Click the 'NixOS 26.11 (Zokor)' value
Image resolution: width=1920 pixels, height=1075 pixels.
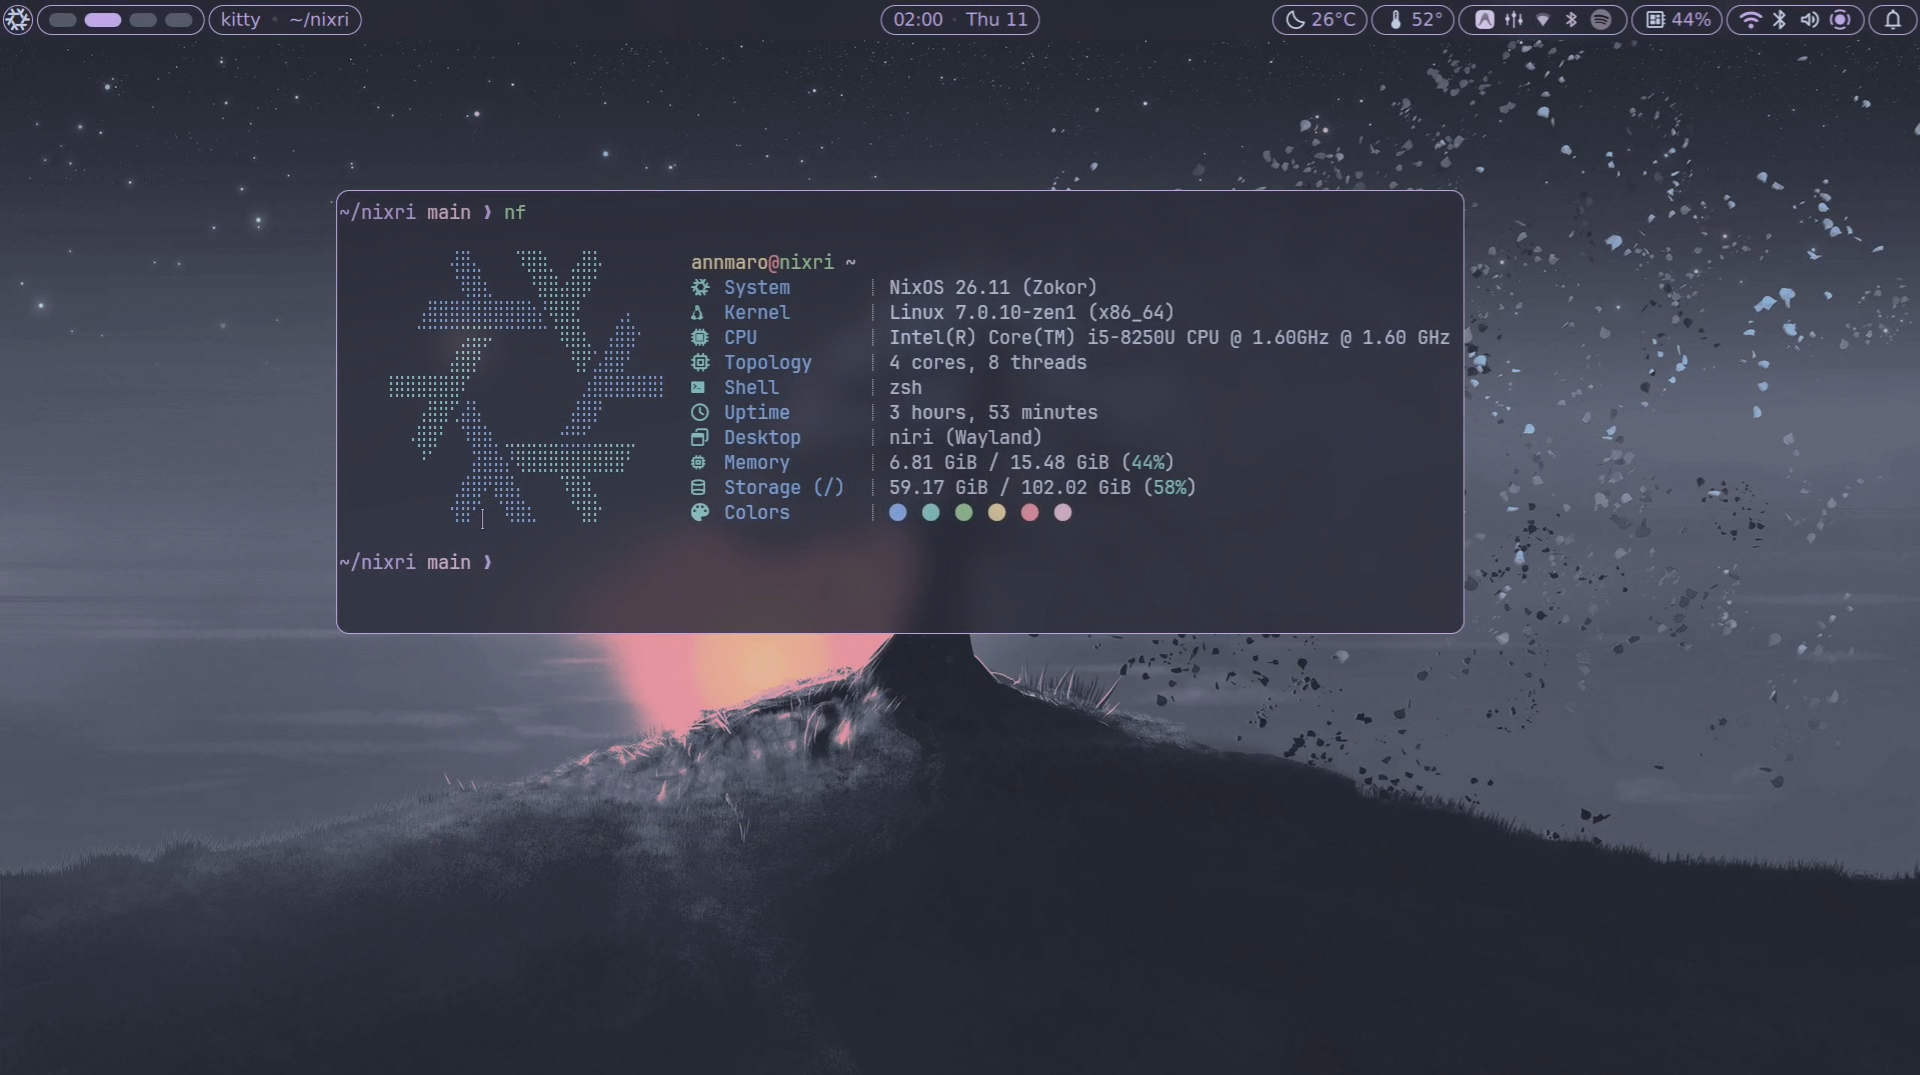pyautogui.click(x=993, y=288)
